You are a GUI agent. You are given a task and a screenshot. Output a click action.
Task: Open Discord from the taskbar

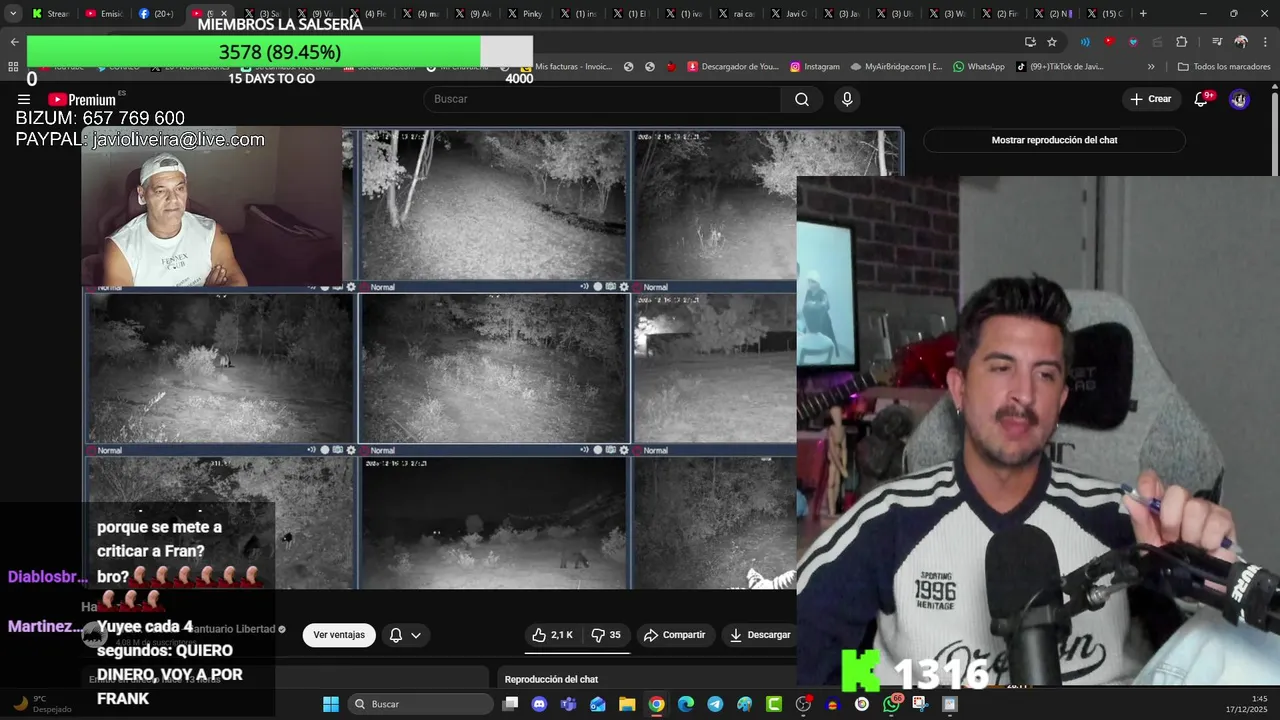point(540,704)
